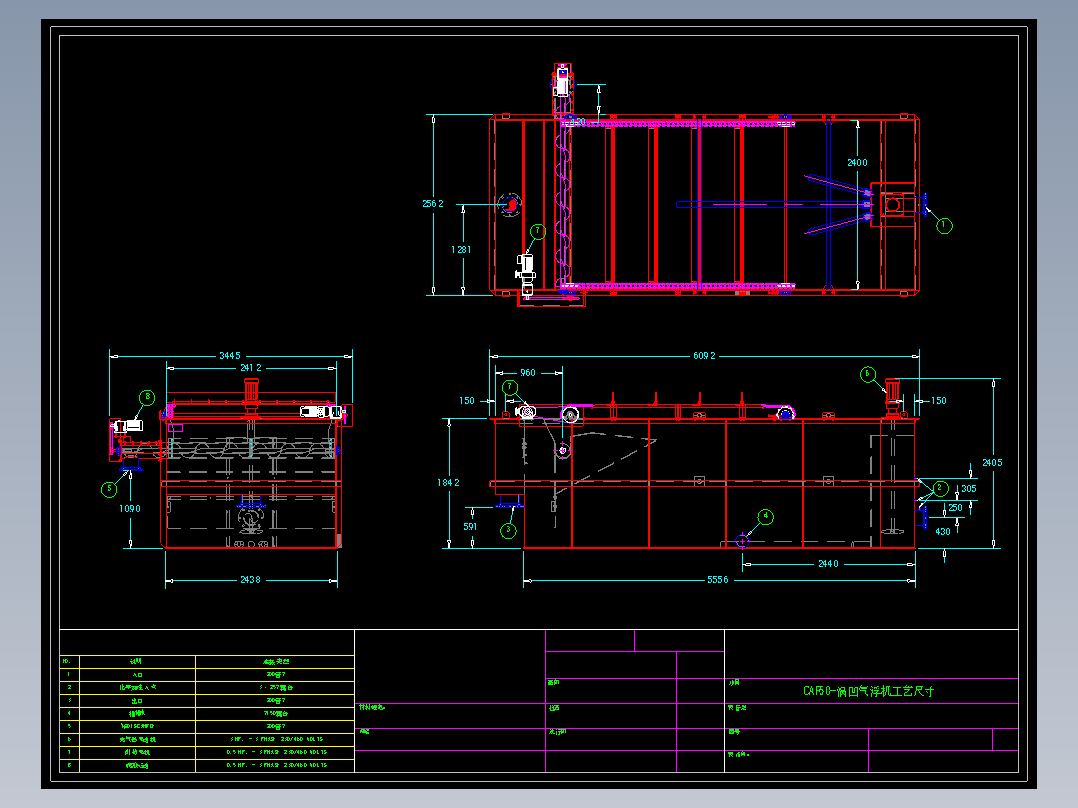Pick the 1090 height dimension text
The width and height of the screenshot is (1078, 808).
coord(129,509)
